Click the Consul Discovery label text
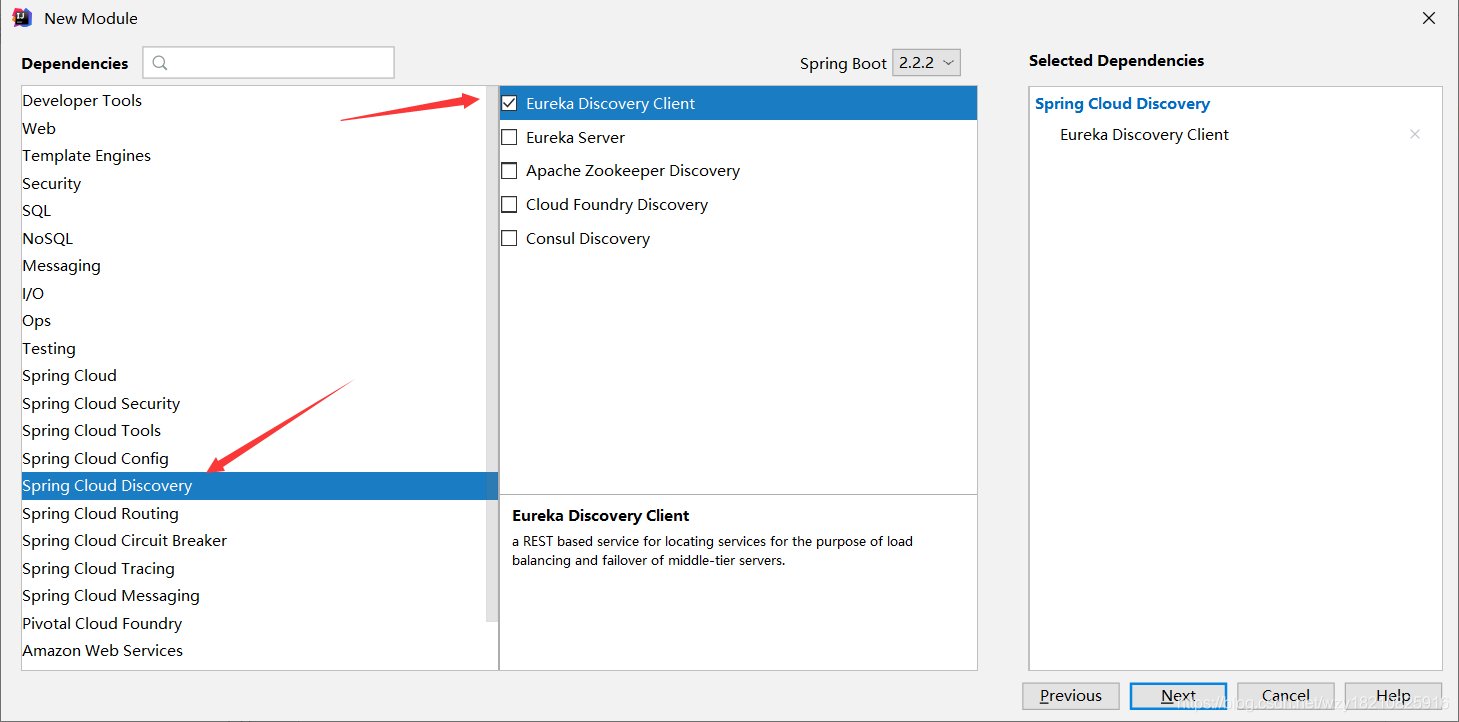The height and width of the screenshot is (722, 1459). pyautogui.click(x=588, y=238)
